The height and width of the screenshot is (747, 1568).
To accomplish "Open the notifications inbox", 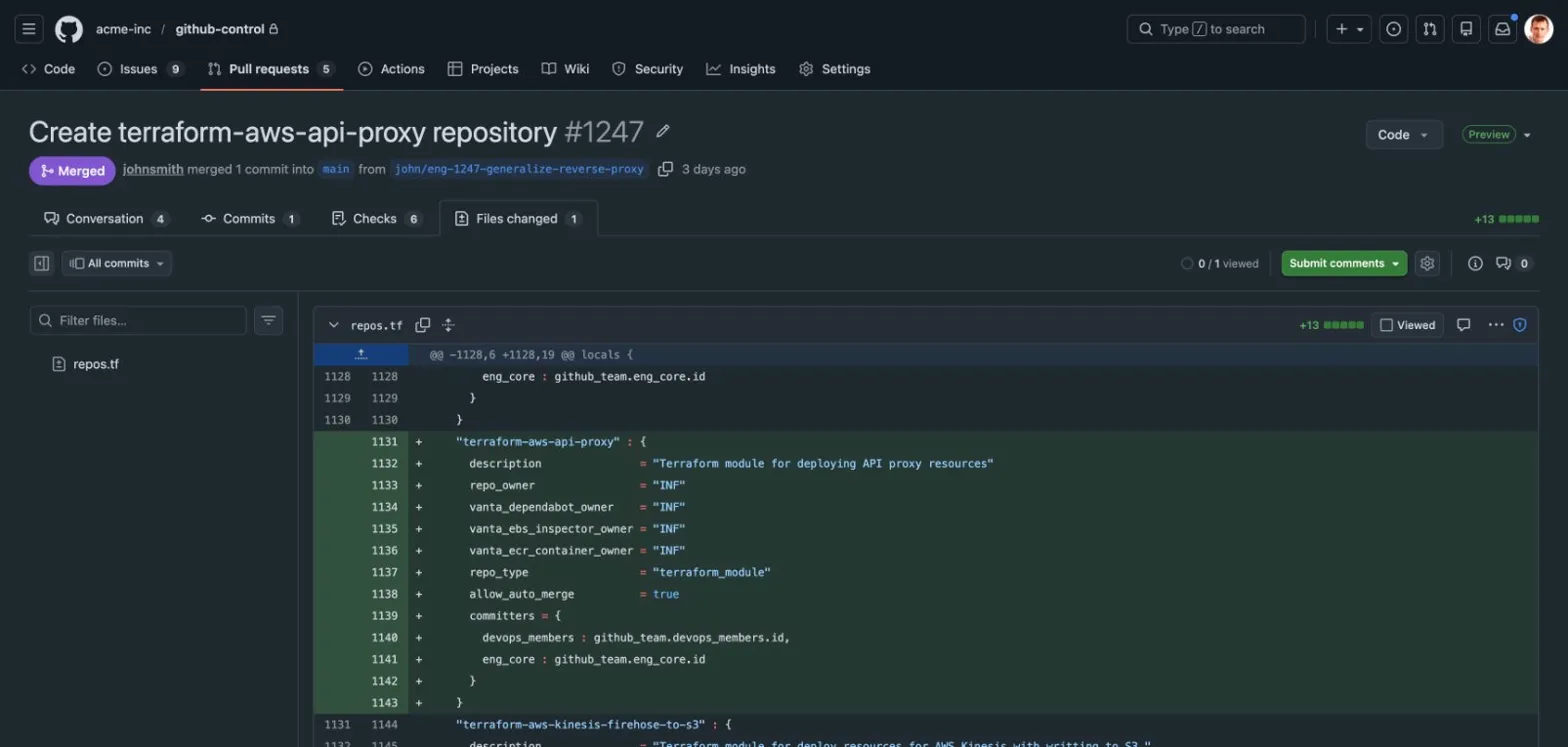I will [x=1502, y=29].
